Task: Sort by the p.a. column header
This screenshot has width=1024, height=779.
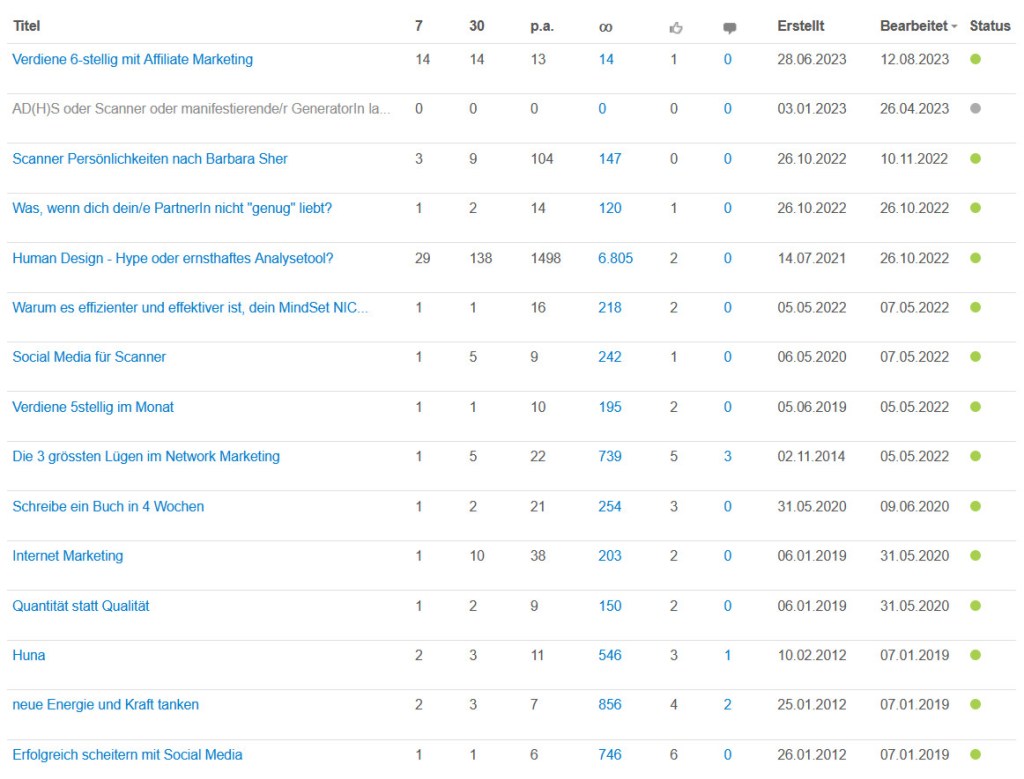Action: click(x=541, y=26)
